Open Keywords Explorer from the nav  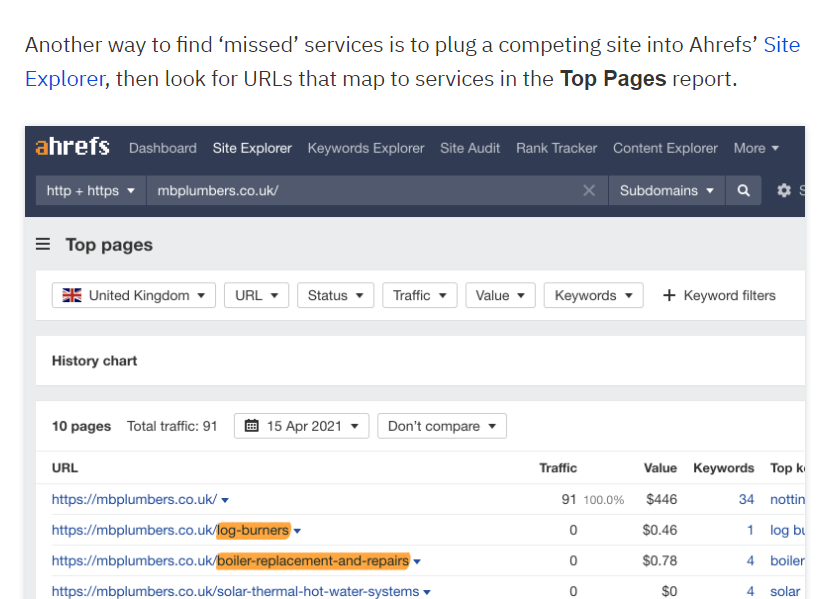[x=366, y=148]
